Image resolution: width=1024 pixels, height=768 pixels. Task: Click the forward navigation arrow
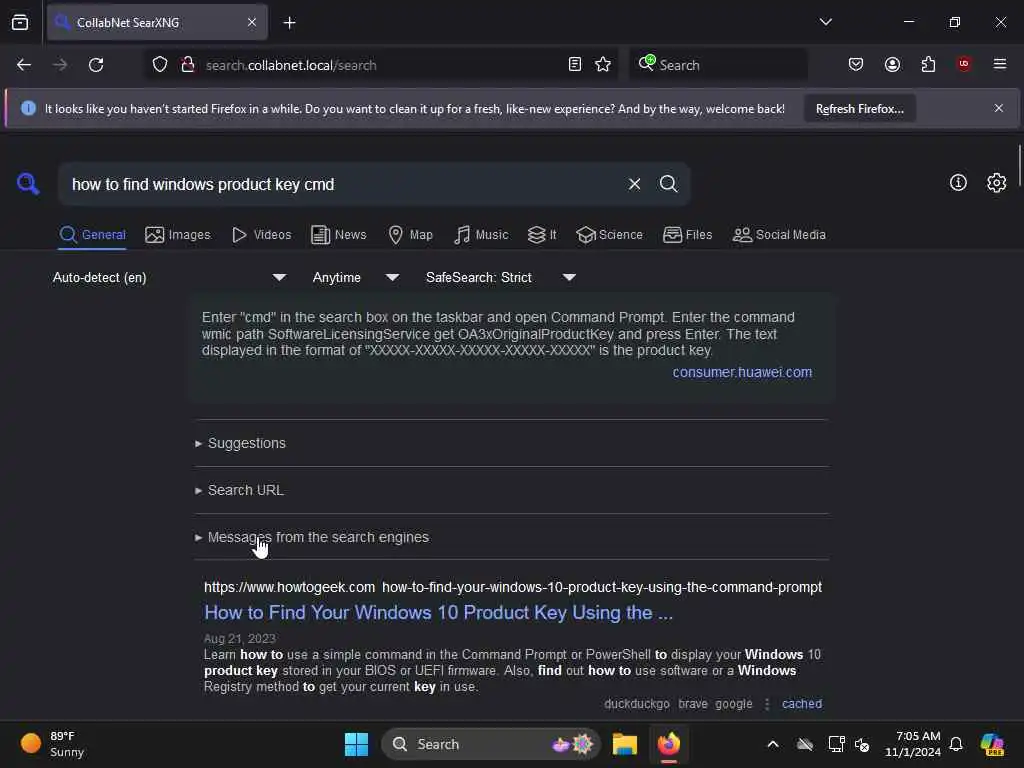[x=60, y=65]
